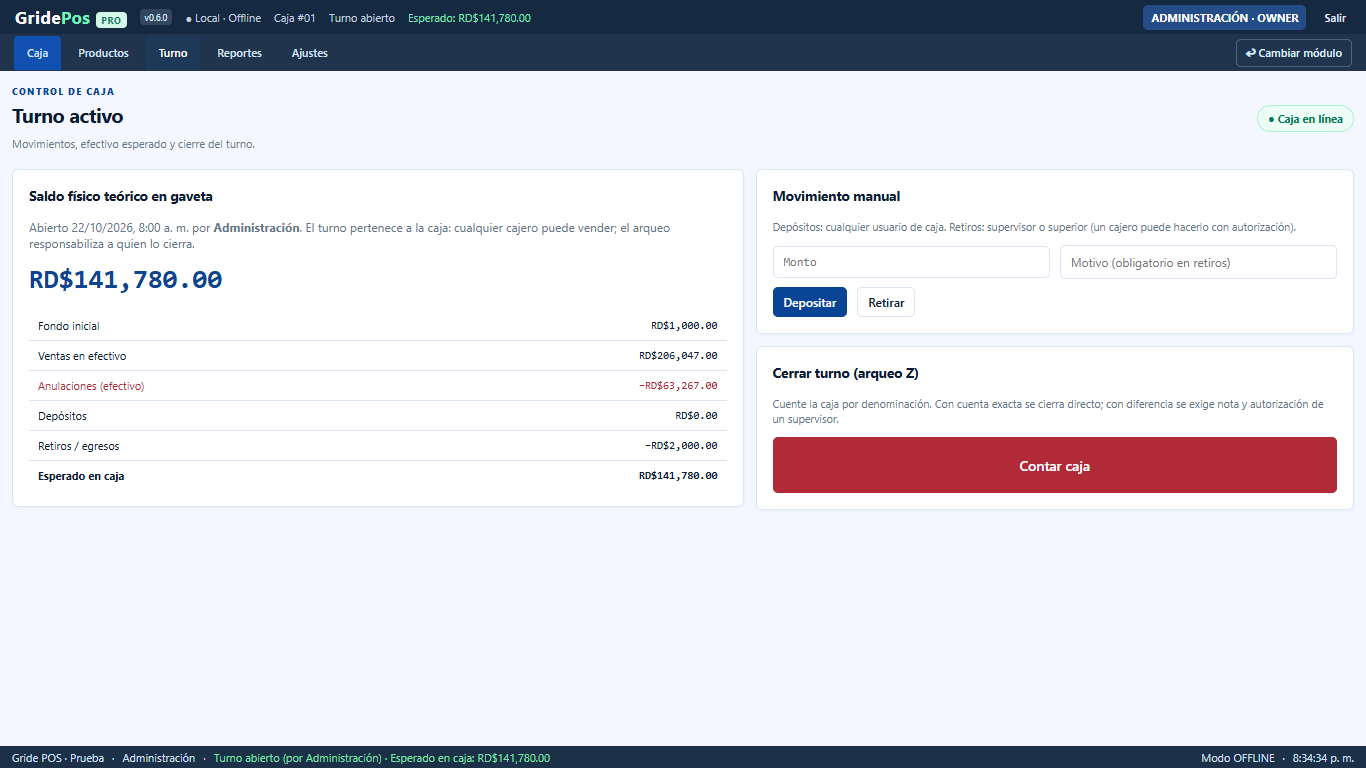Click Modo OFFLINE in the status bar
The width and height of the screenshot is (1366, 768).
click(x=1238, y=758)
